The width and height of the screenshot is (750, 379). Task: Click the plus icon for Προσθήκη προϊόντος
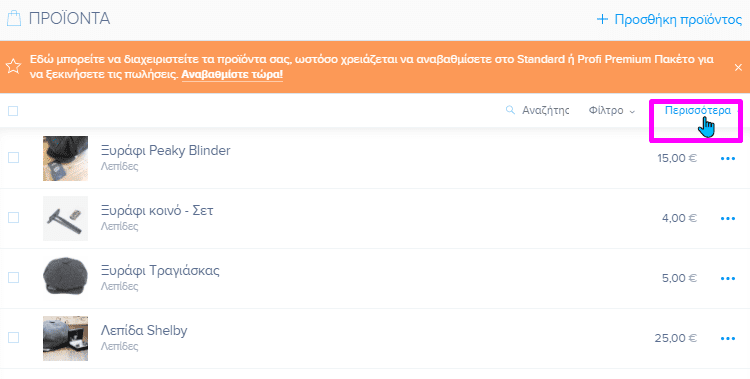pos(602,19)
